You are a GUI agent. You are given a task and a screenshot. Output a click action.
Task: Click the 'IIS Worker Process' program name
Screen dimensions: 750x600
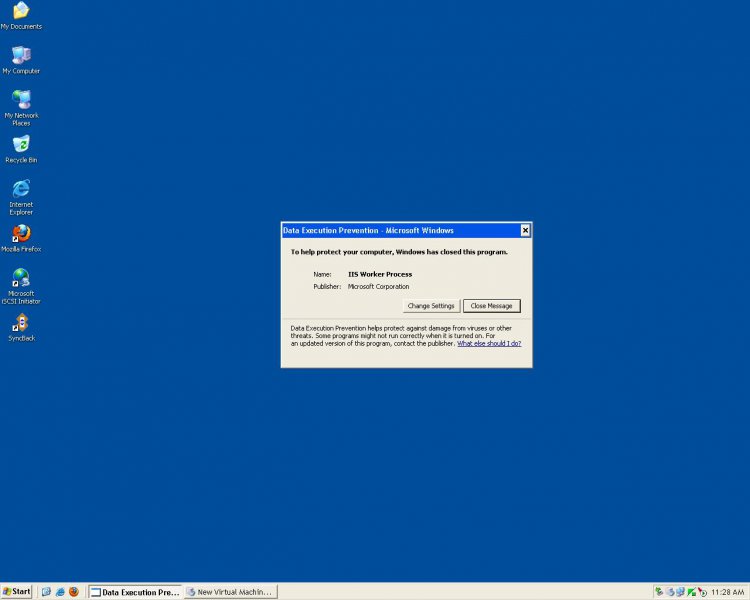[x=380, y=274]
